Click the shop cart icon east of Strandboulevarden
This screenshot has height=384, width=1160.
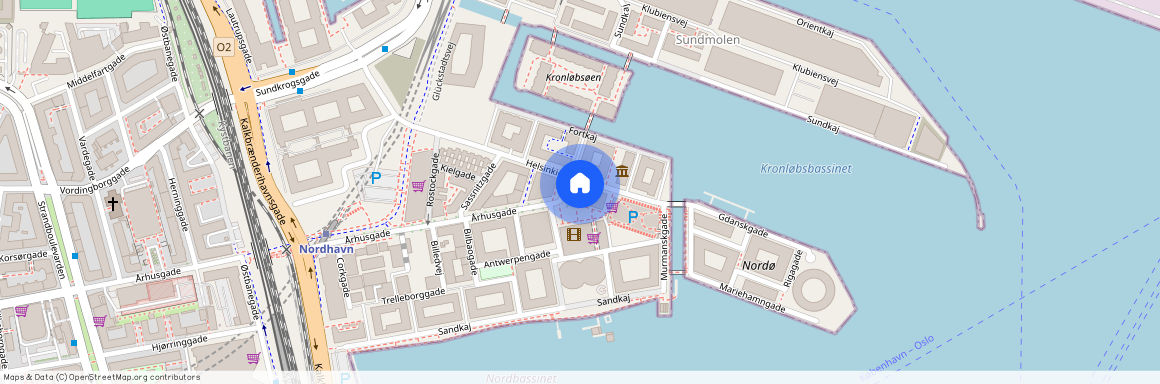[x=99, y=321]
